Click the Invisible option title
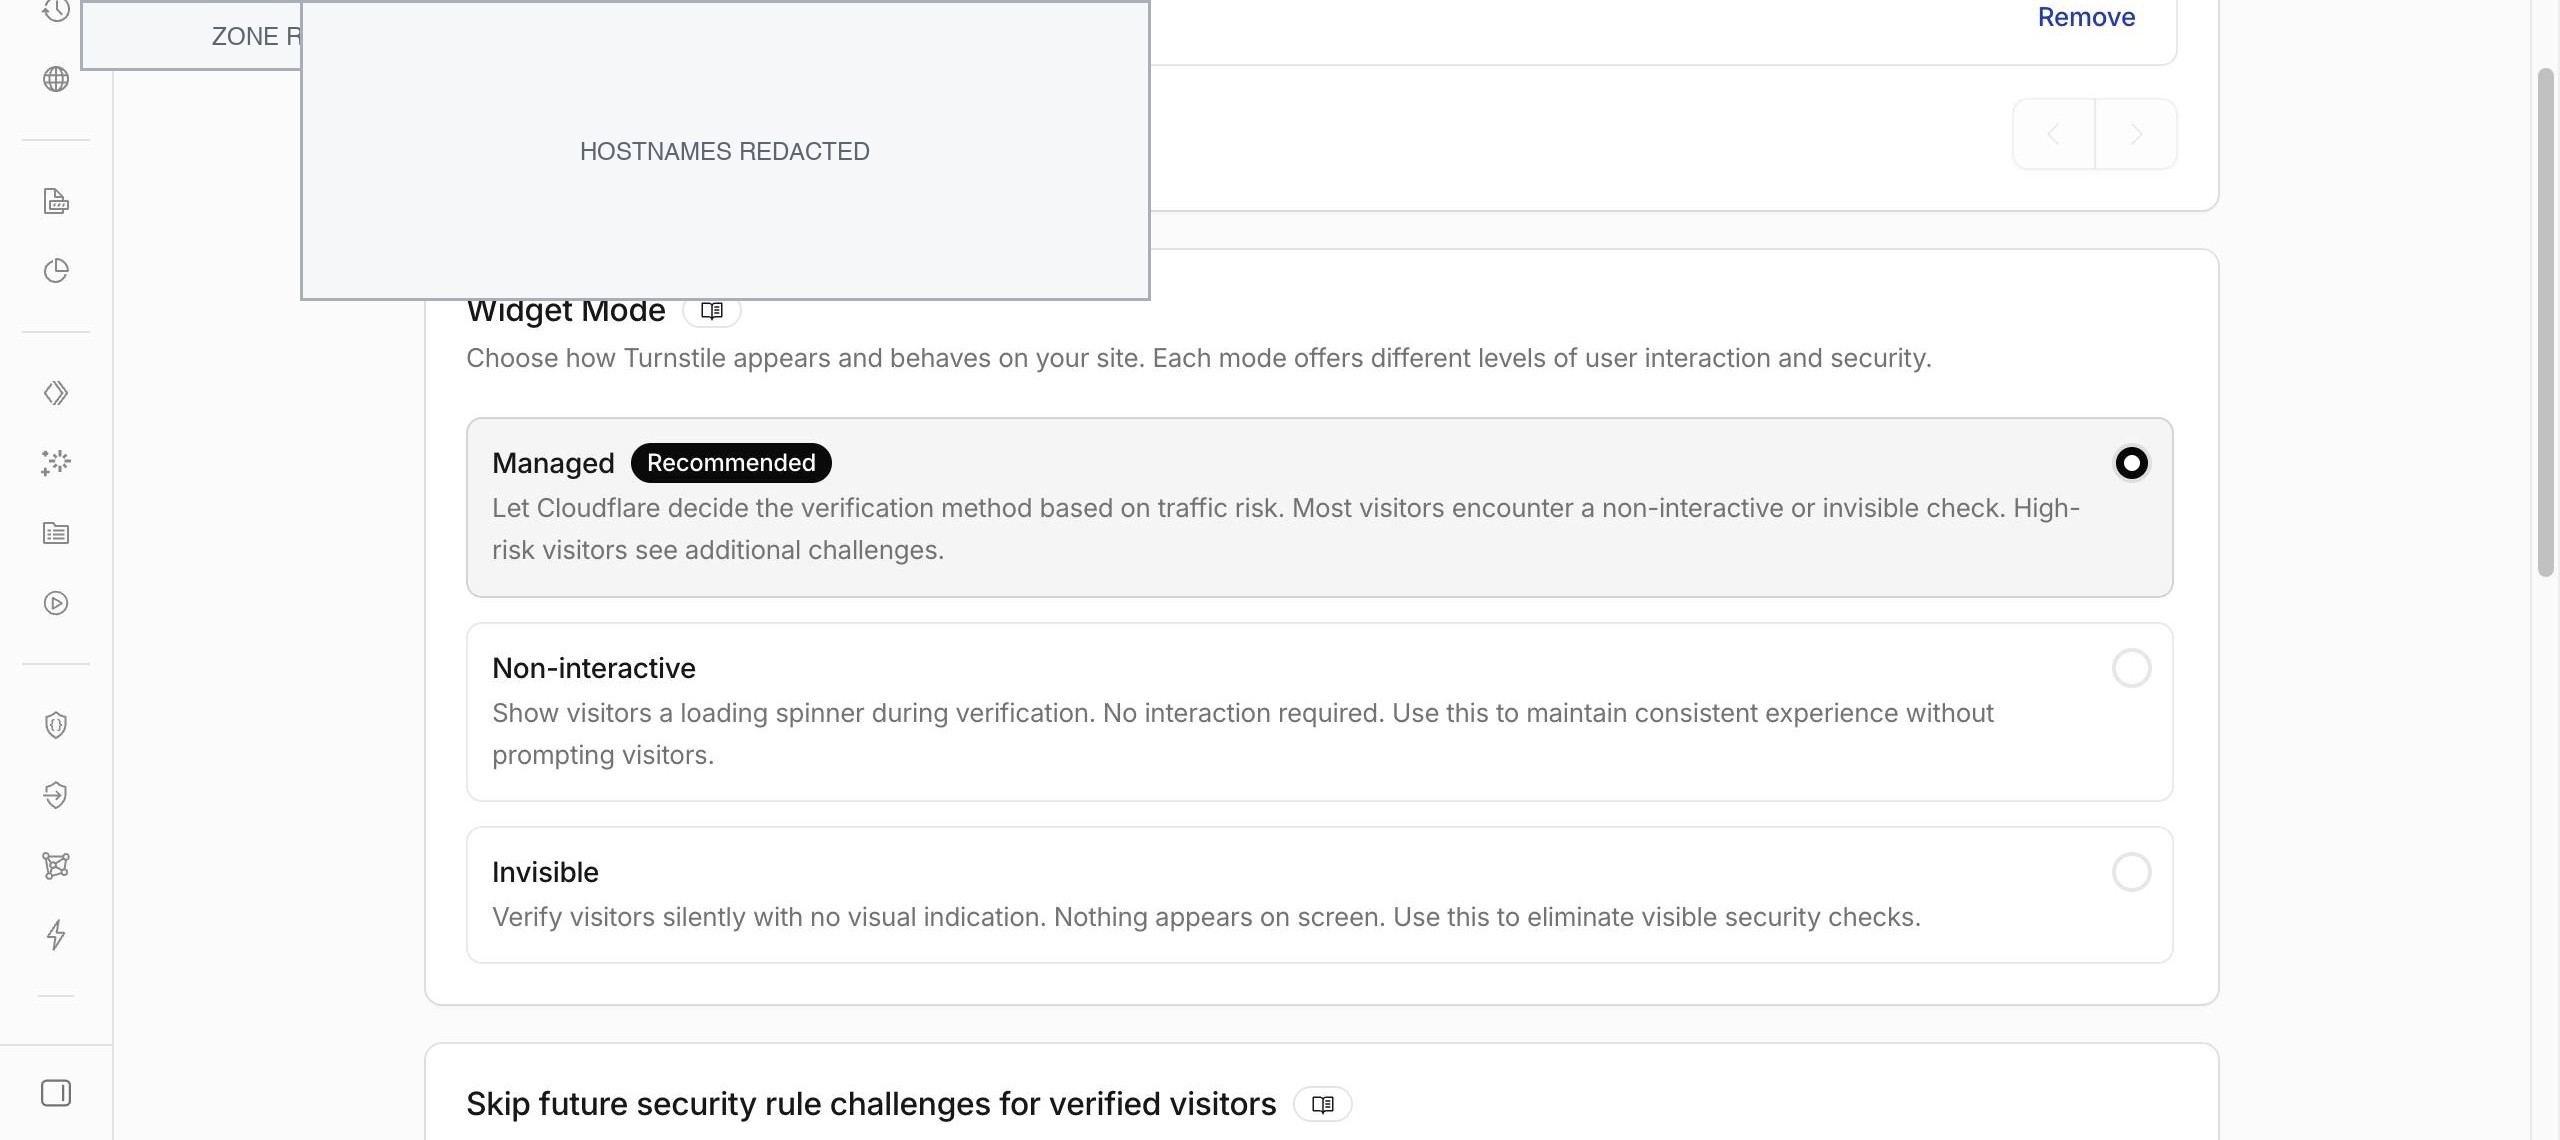This screenshot has width=2560, height=1140. click(x=545, y=872)
